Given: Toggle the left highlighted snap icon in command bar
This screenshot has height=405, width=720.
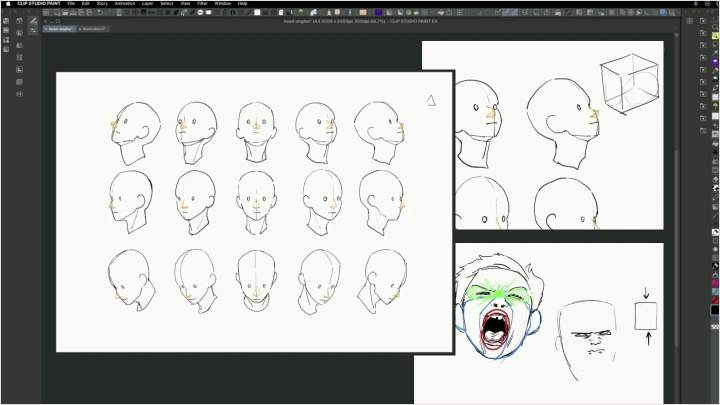Looking at the screenshot, I should [506, 12].
